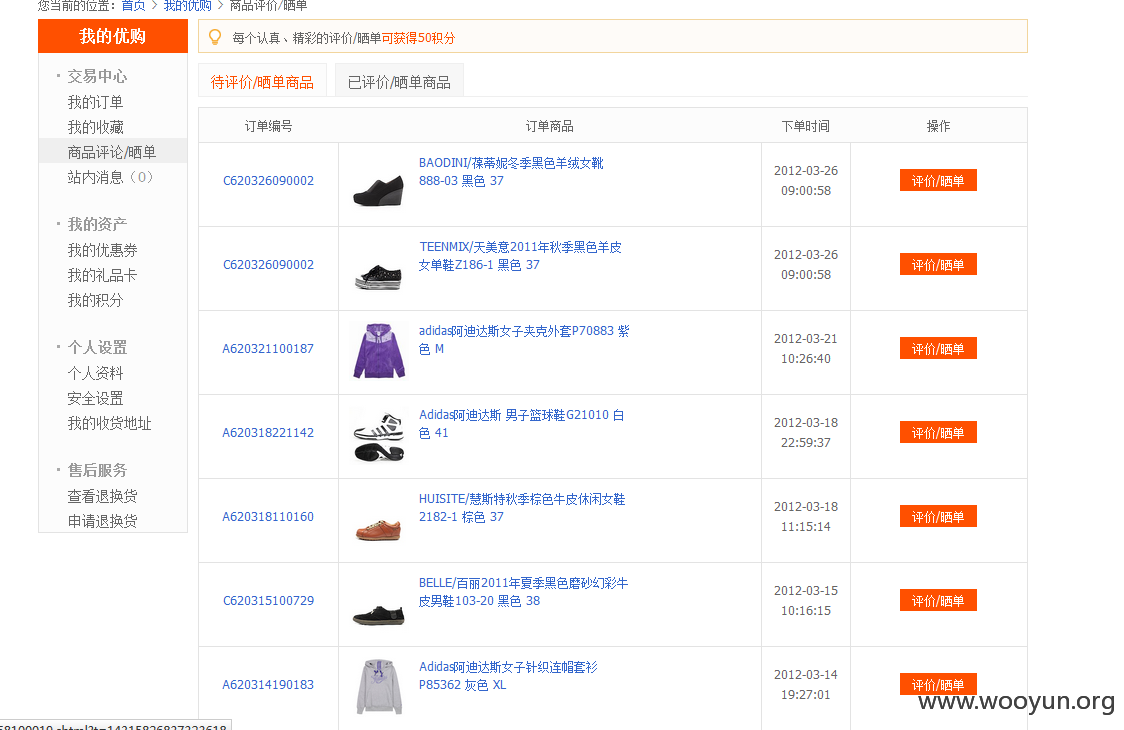Click the 2012-03-18 22:59:37 order time
Image resolution: width=1124 pixels, height=730 pixels.
[806, 432]
